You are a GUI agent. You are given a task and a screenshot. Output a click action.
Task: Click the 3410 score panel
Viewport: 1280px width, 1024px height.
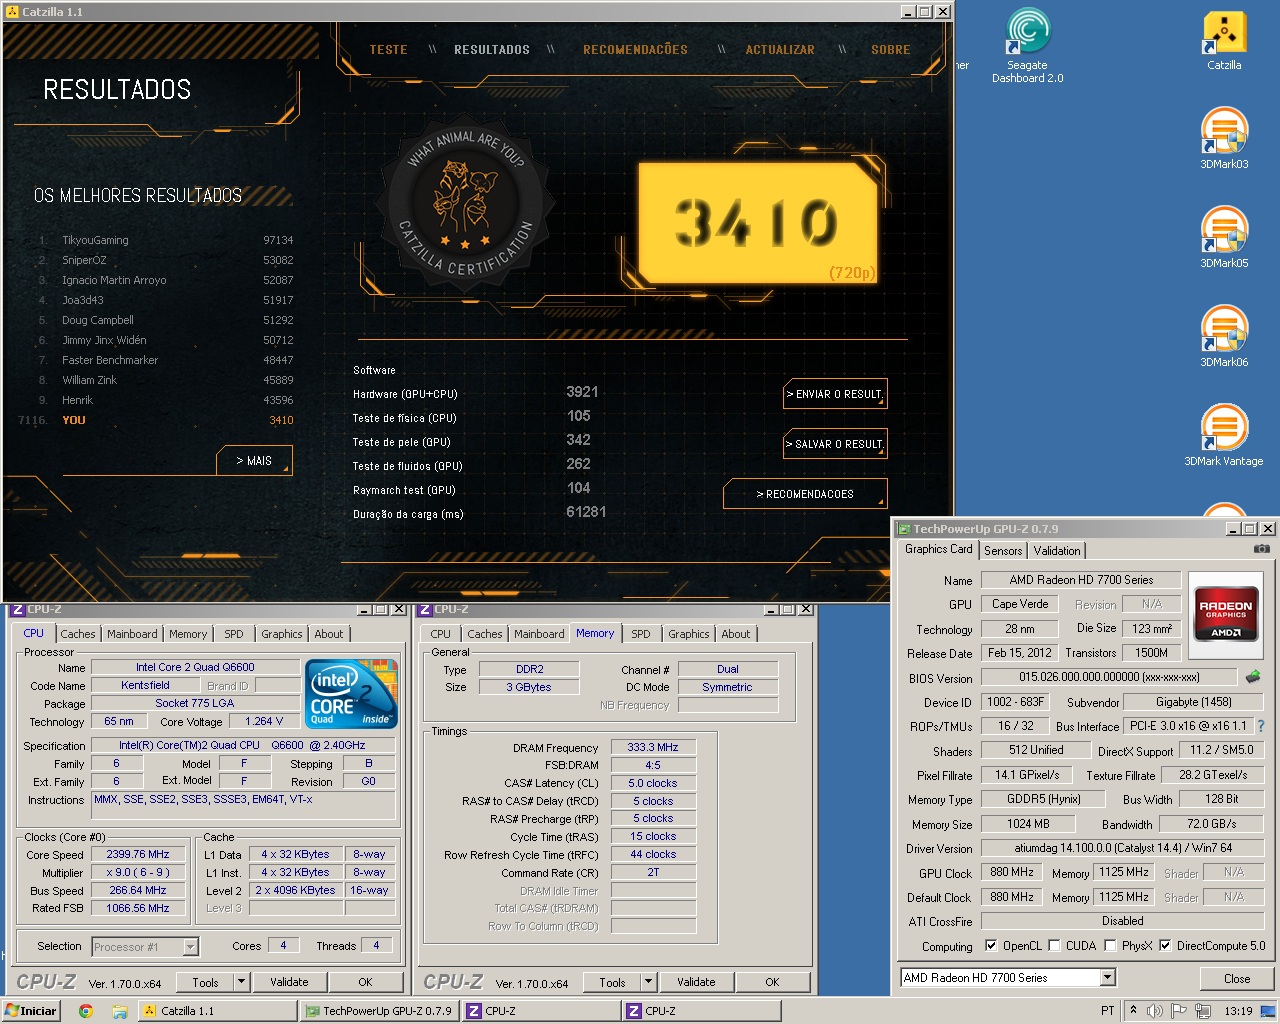click(757, 224)
